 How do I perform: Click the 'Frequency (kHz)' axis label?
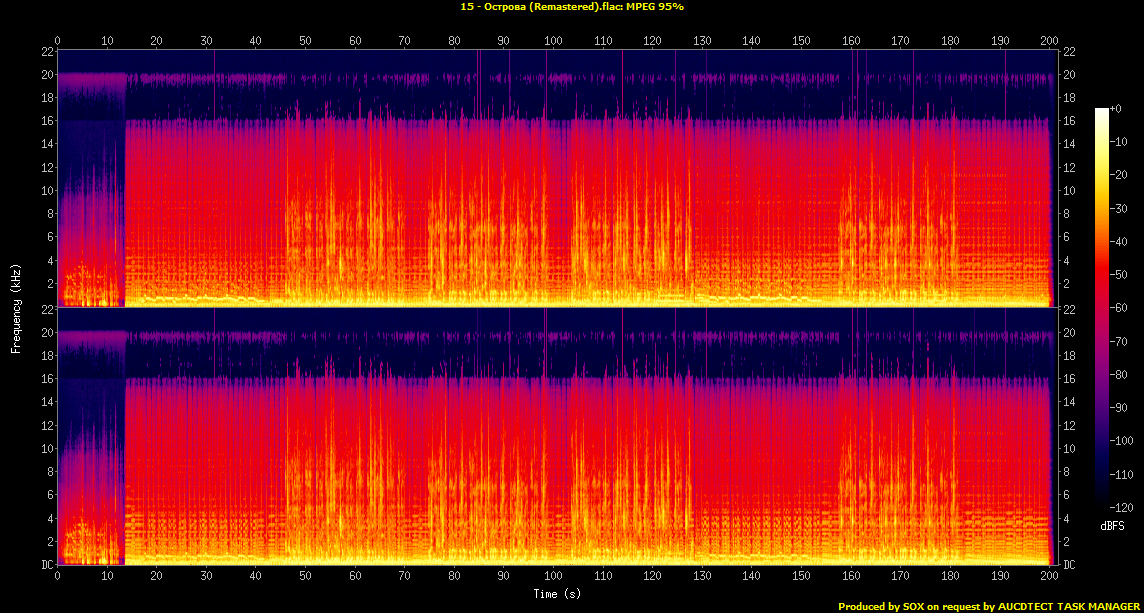16,306
